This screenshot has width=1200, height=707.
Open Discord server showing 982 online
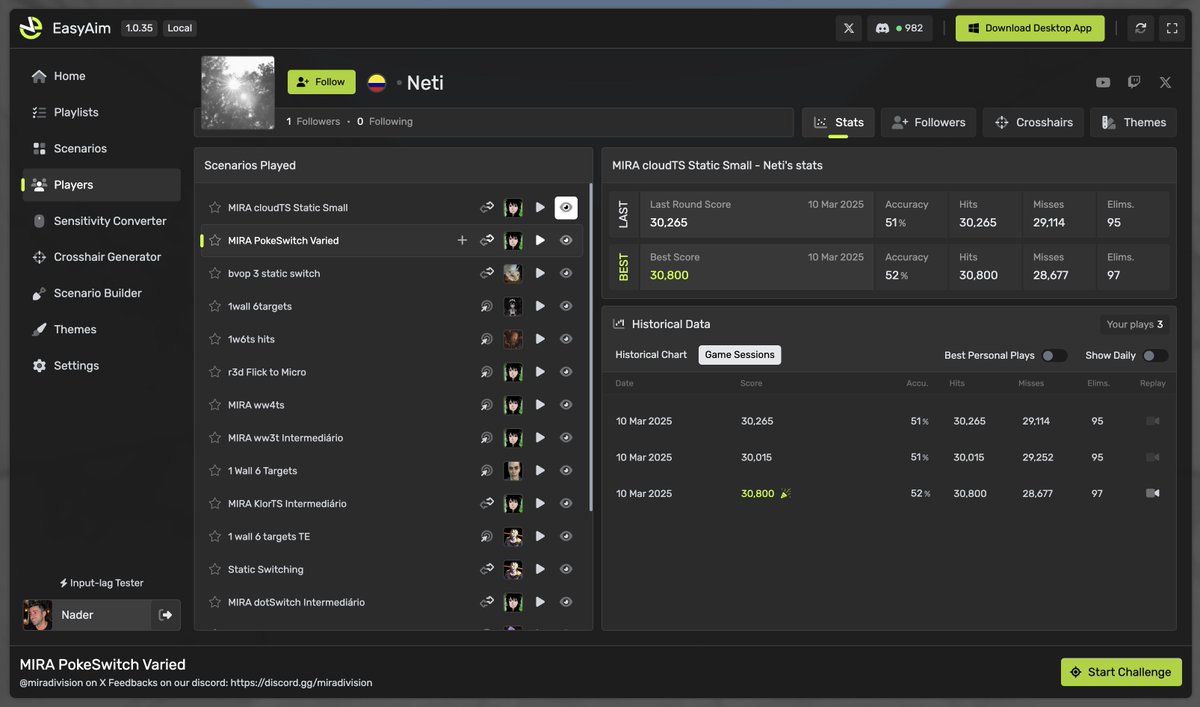click(900, 28)
